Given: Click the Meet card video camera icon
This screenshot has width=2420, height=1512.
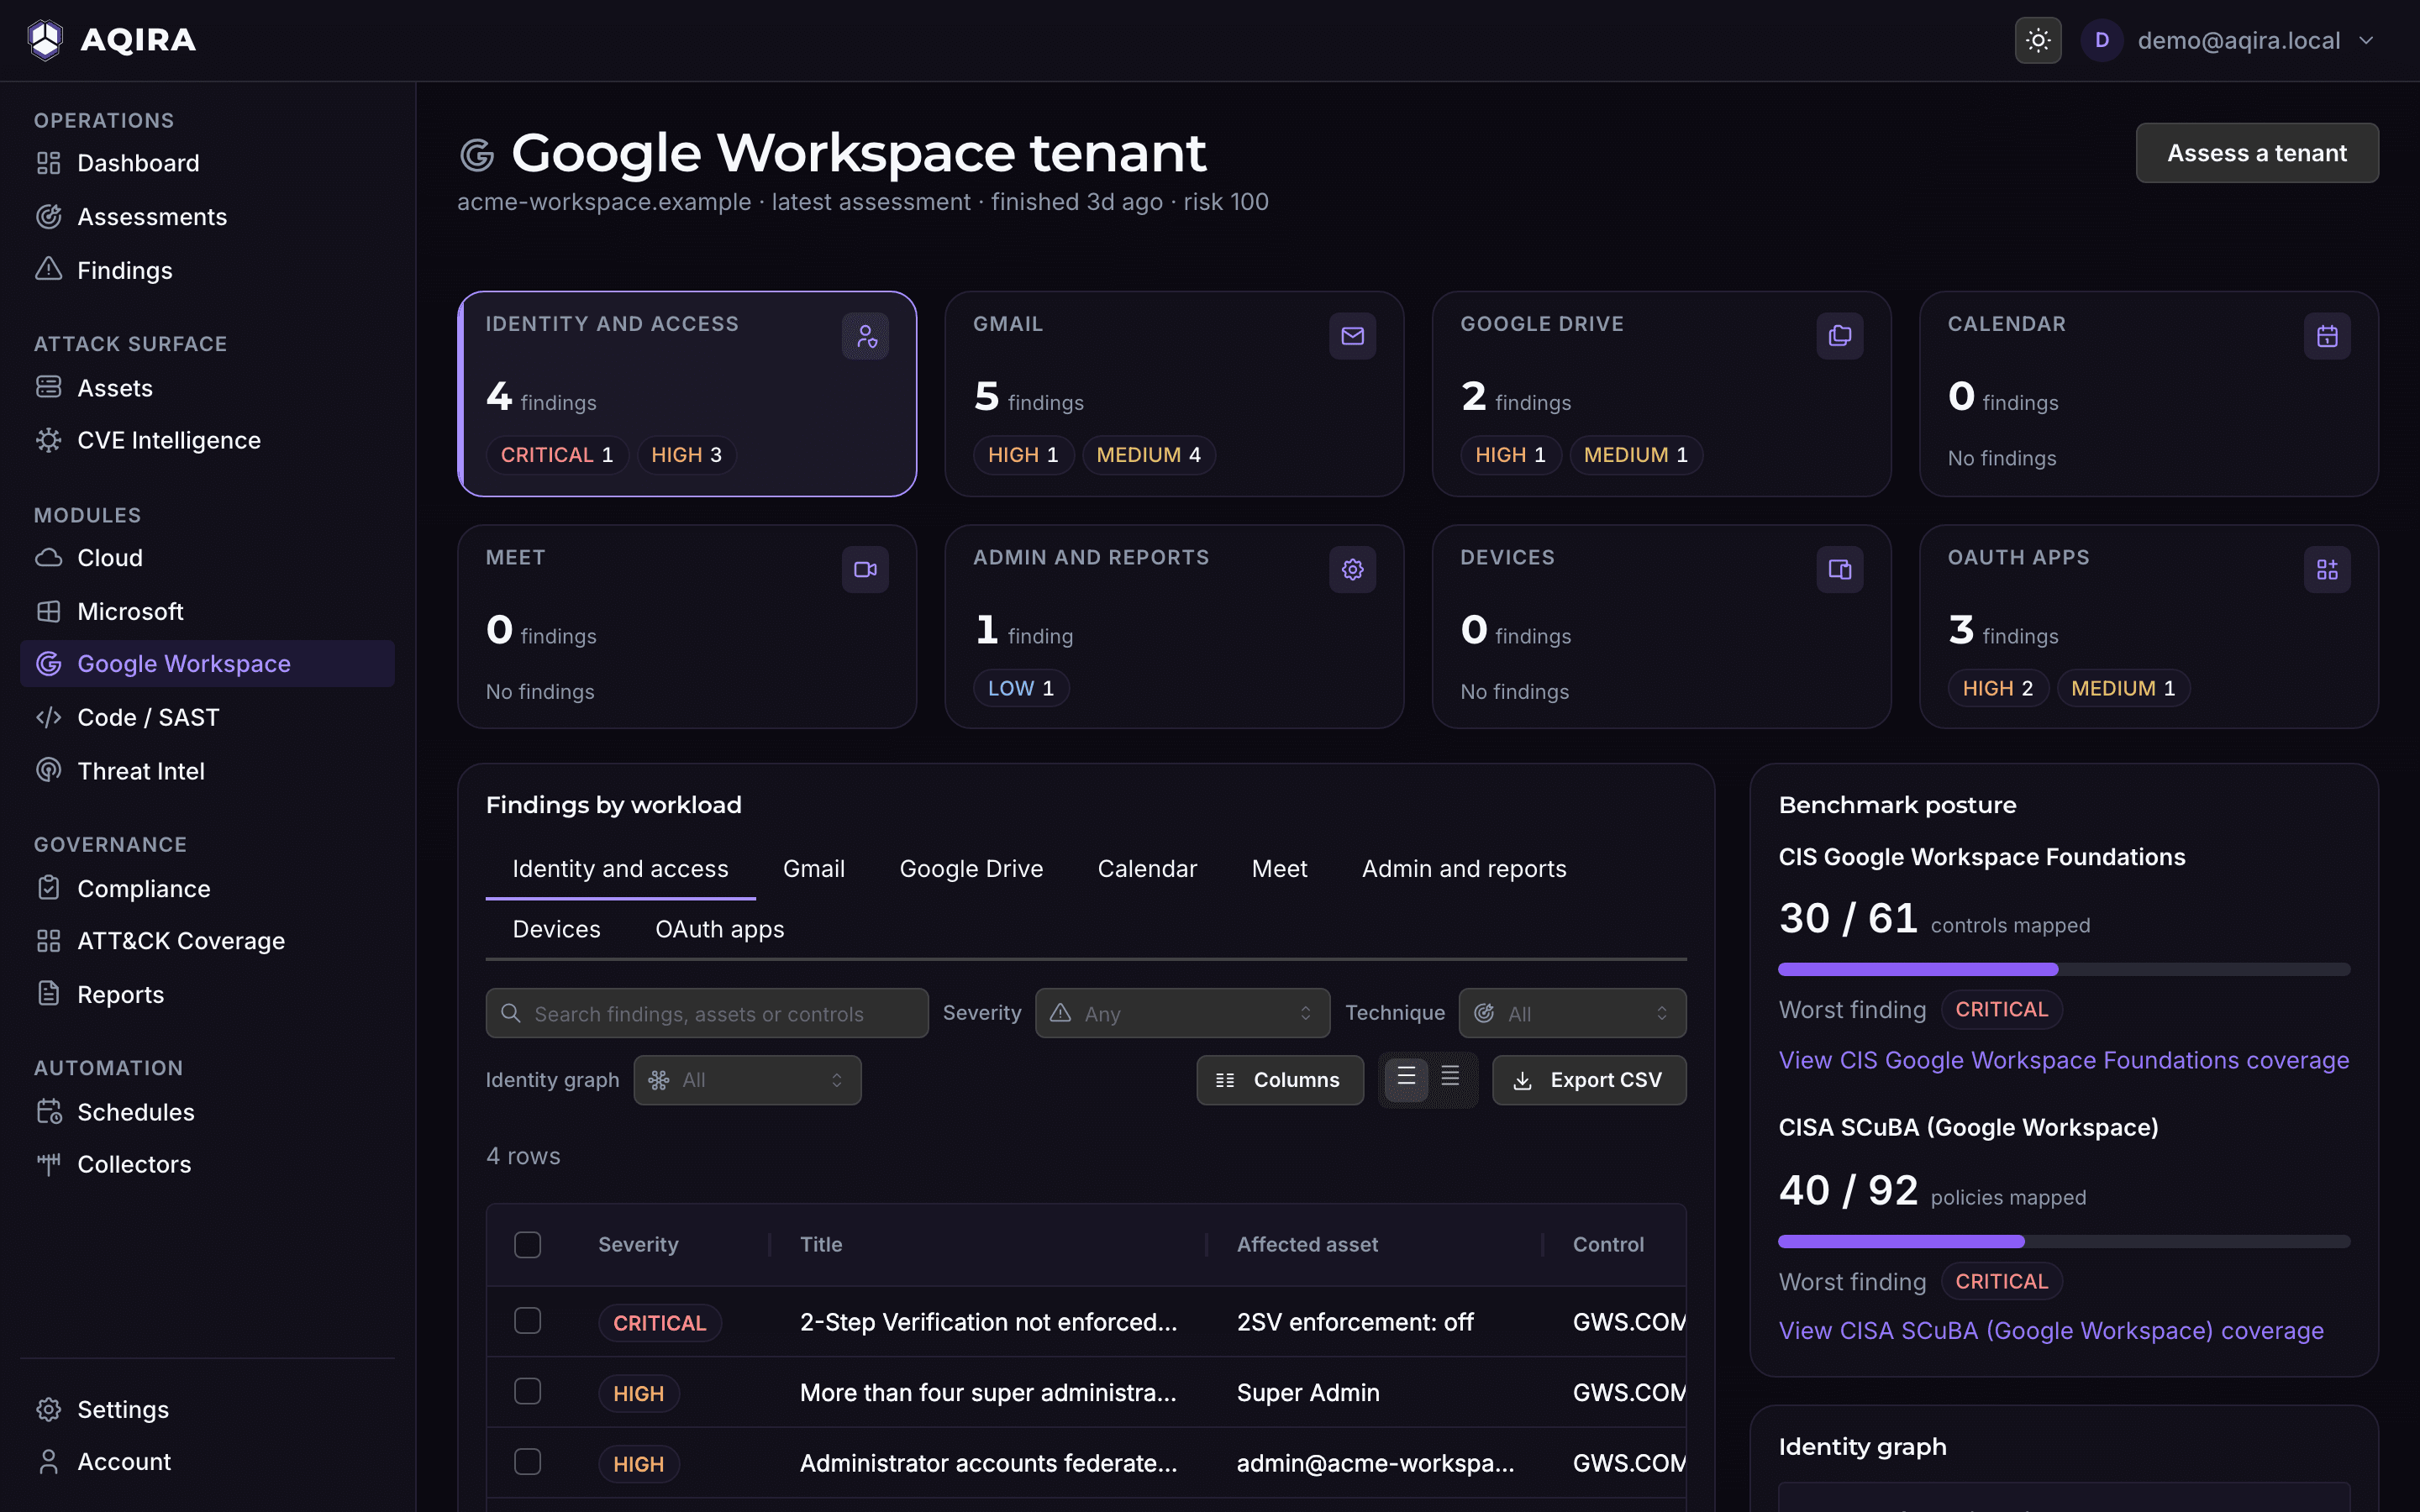Looking at the screenshot, I should pyautogui.click(x=865, y=569).
